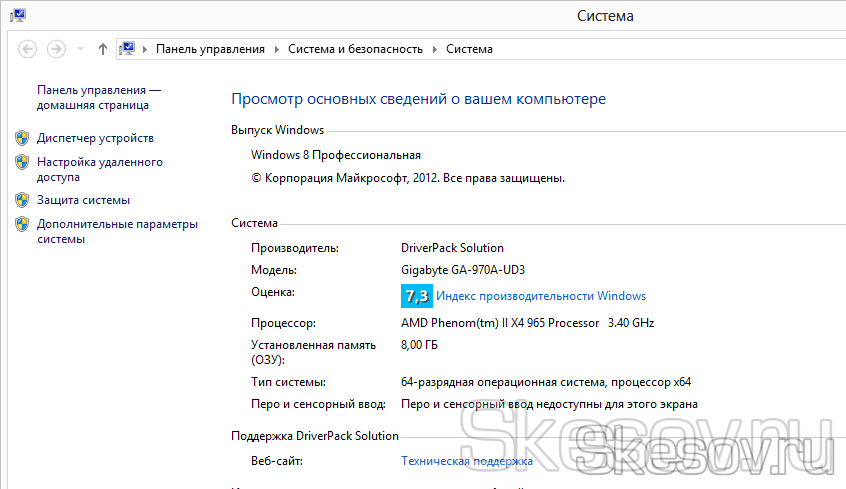Screen dimensions: 846x489
Task: Click the Тип системы: label
Action: 288,382
